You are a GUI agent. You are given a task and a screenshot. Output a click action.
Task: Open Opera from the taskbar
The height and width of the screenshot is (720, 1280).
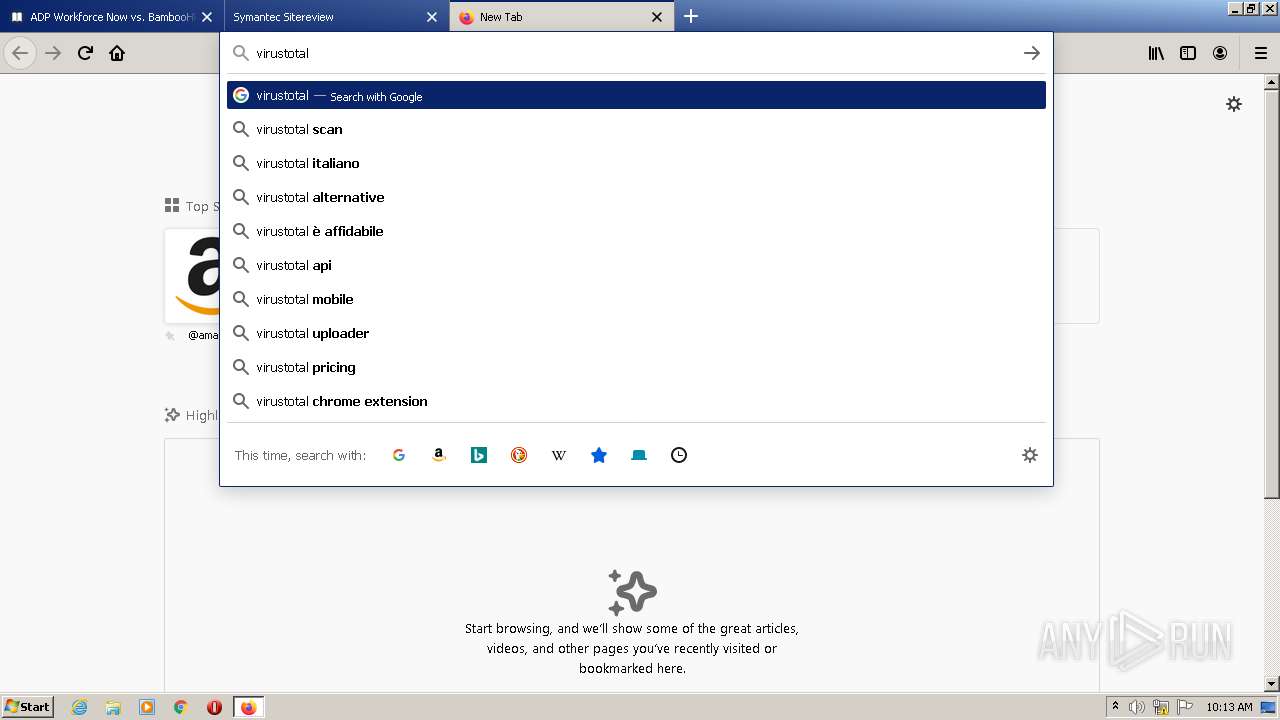click(214, 707)
